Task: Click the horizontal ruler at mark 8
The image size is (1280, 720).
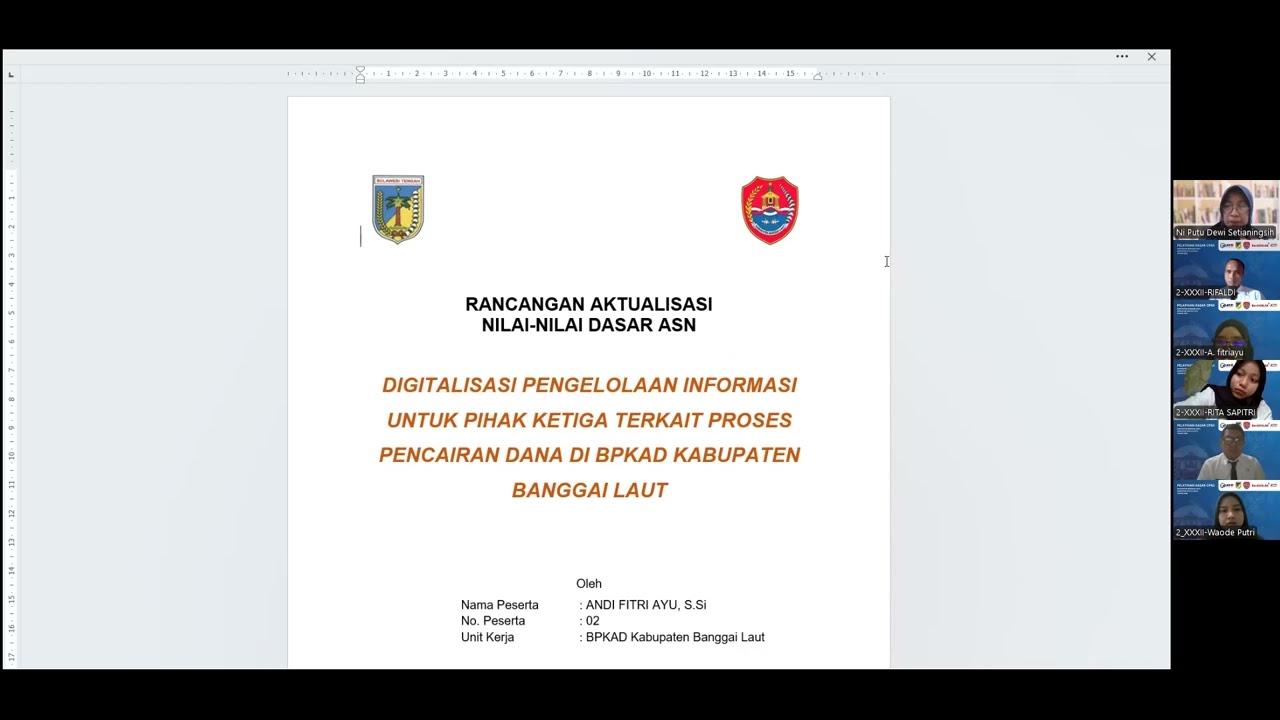Action: [x=589, y=74]
